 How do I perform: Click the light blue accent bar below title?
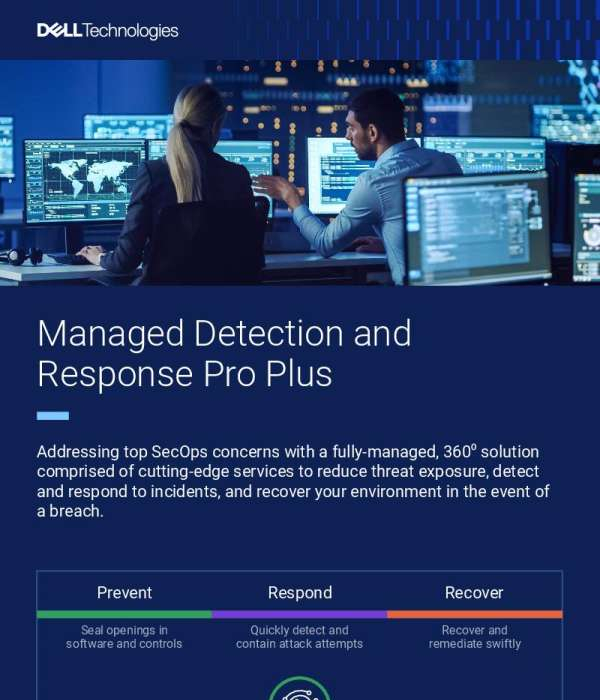53,415
